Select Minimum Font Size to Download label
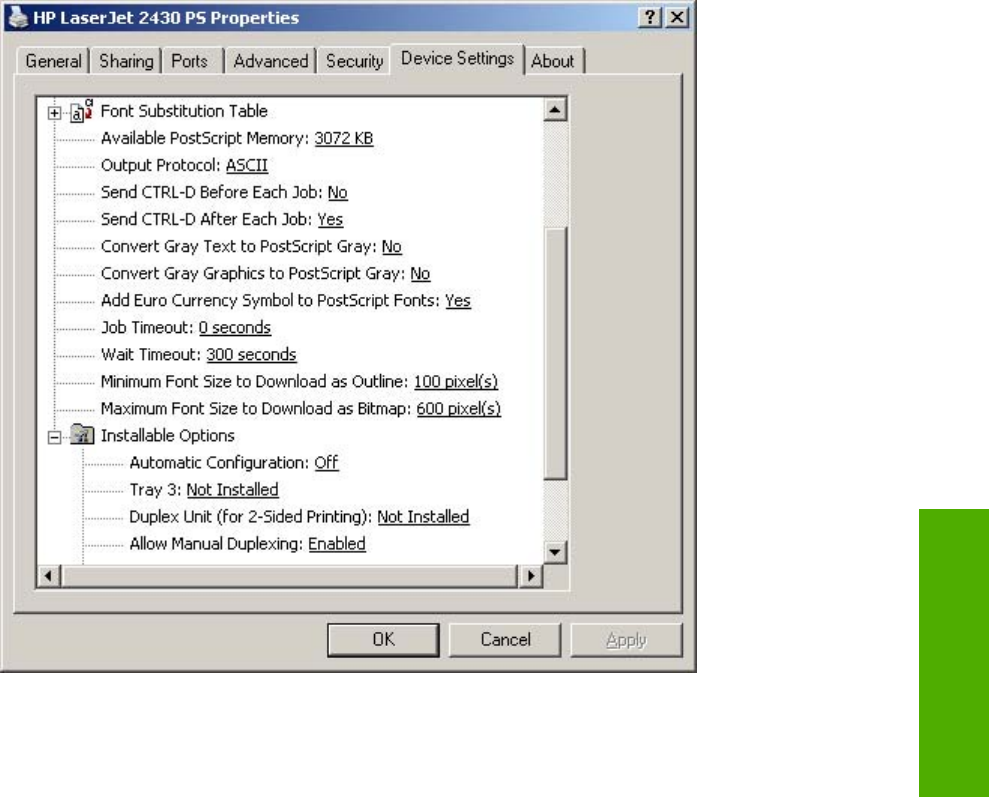This screenshot has width=989, height=797. [x=255, y=381]
